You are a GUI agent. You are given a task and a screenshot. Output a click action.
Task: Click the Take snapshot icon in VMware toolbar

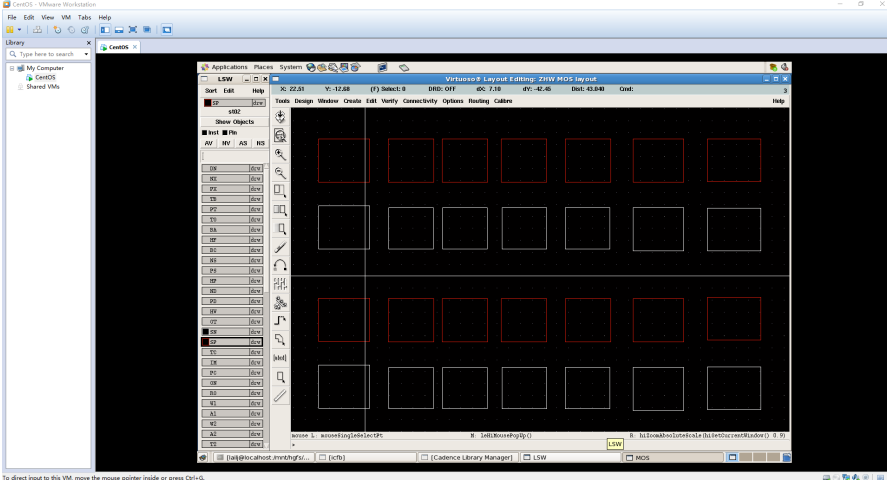tap(57, 29)
